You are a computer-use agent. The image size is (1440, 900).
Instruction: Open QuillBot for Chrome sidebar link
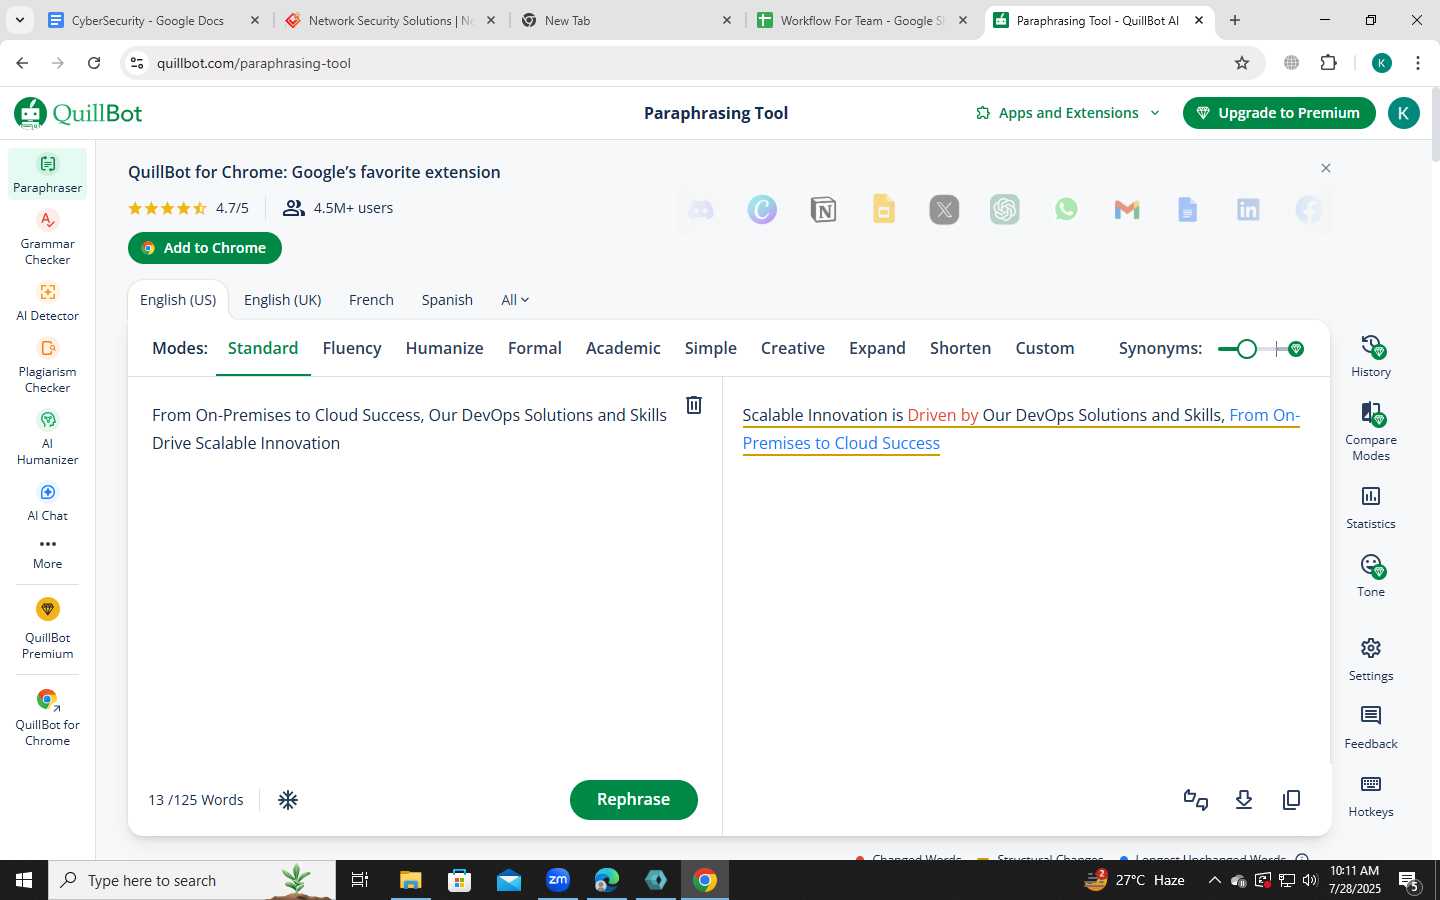pyautogui.click(x=47, y=718)
